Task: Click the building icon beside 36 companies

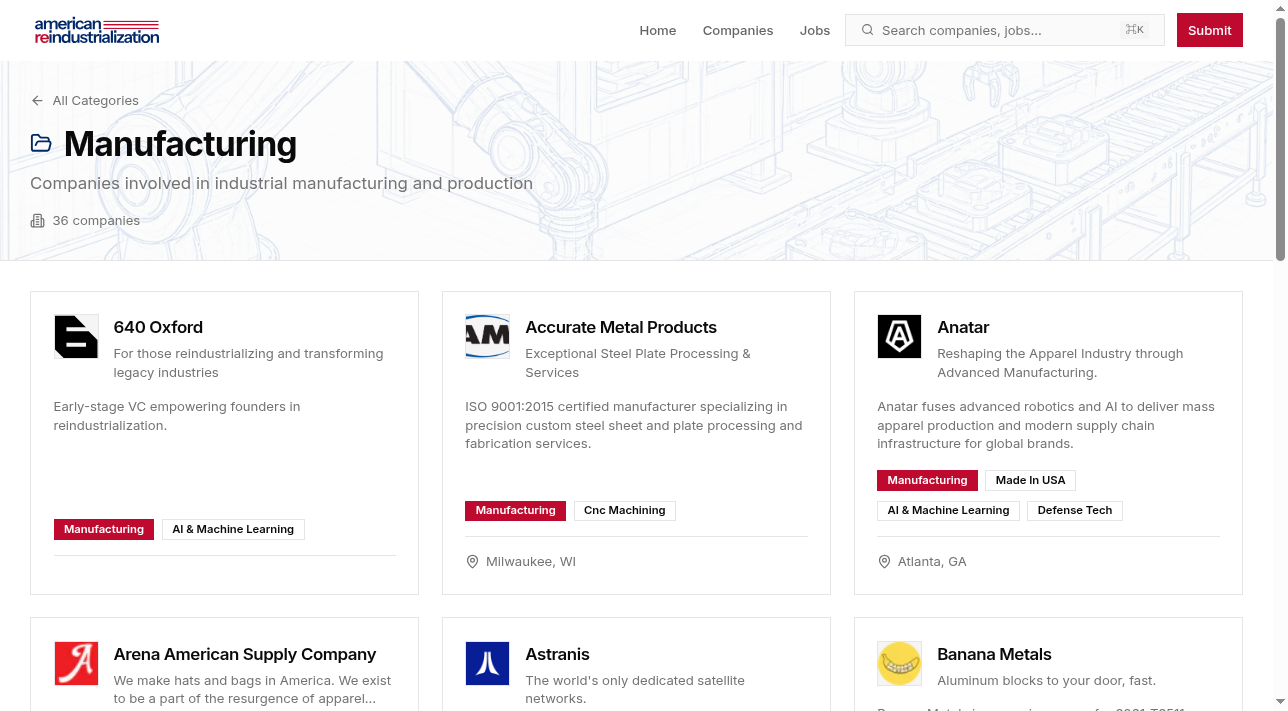Action: (x=38, y=221)
